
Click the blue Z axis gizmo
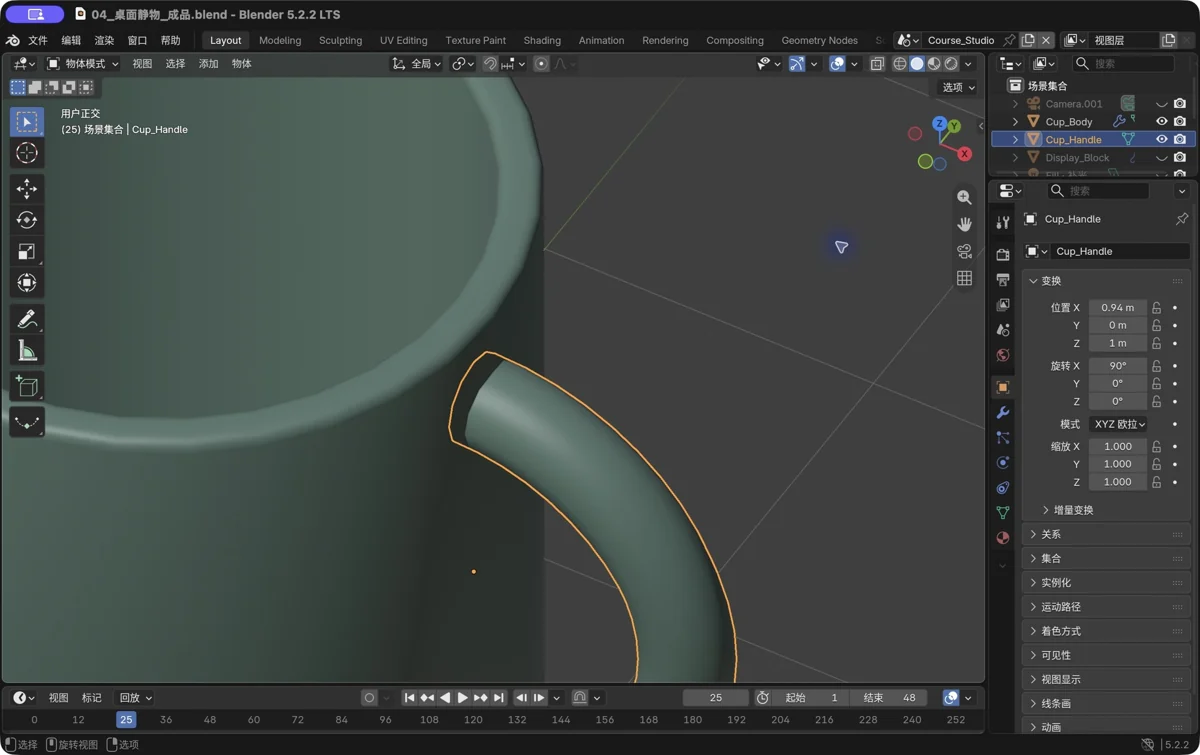pos(939,124)
